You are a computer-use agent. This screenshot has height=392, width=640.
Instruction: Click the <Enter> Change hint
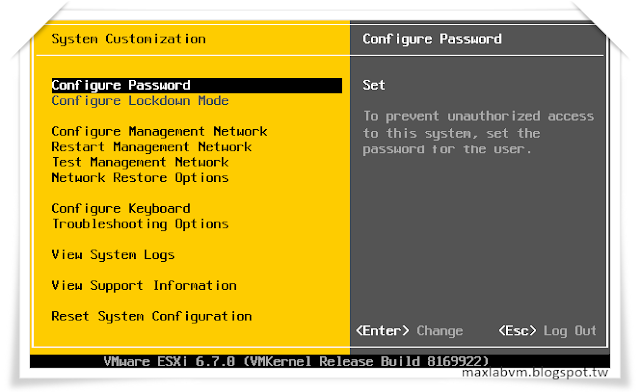(409, 331)
